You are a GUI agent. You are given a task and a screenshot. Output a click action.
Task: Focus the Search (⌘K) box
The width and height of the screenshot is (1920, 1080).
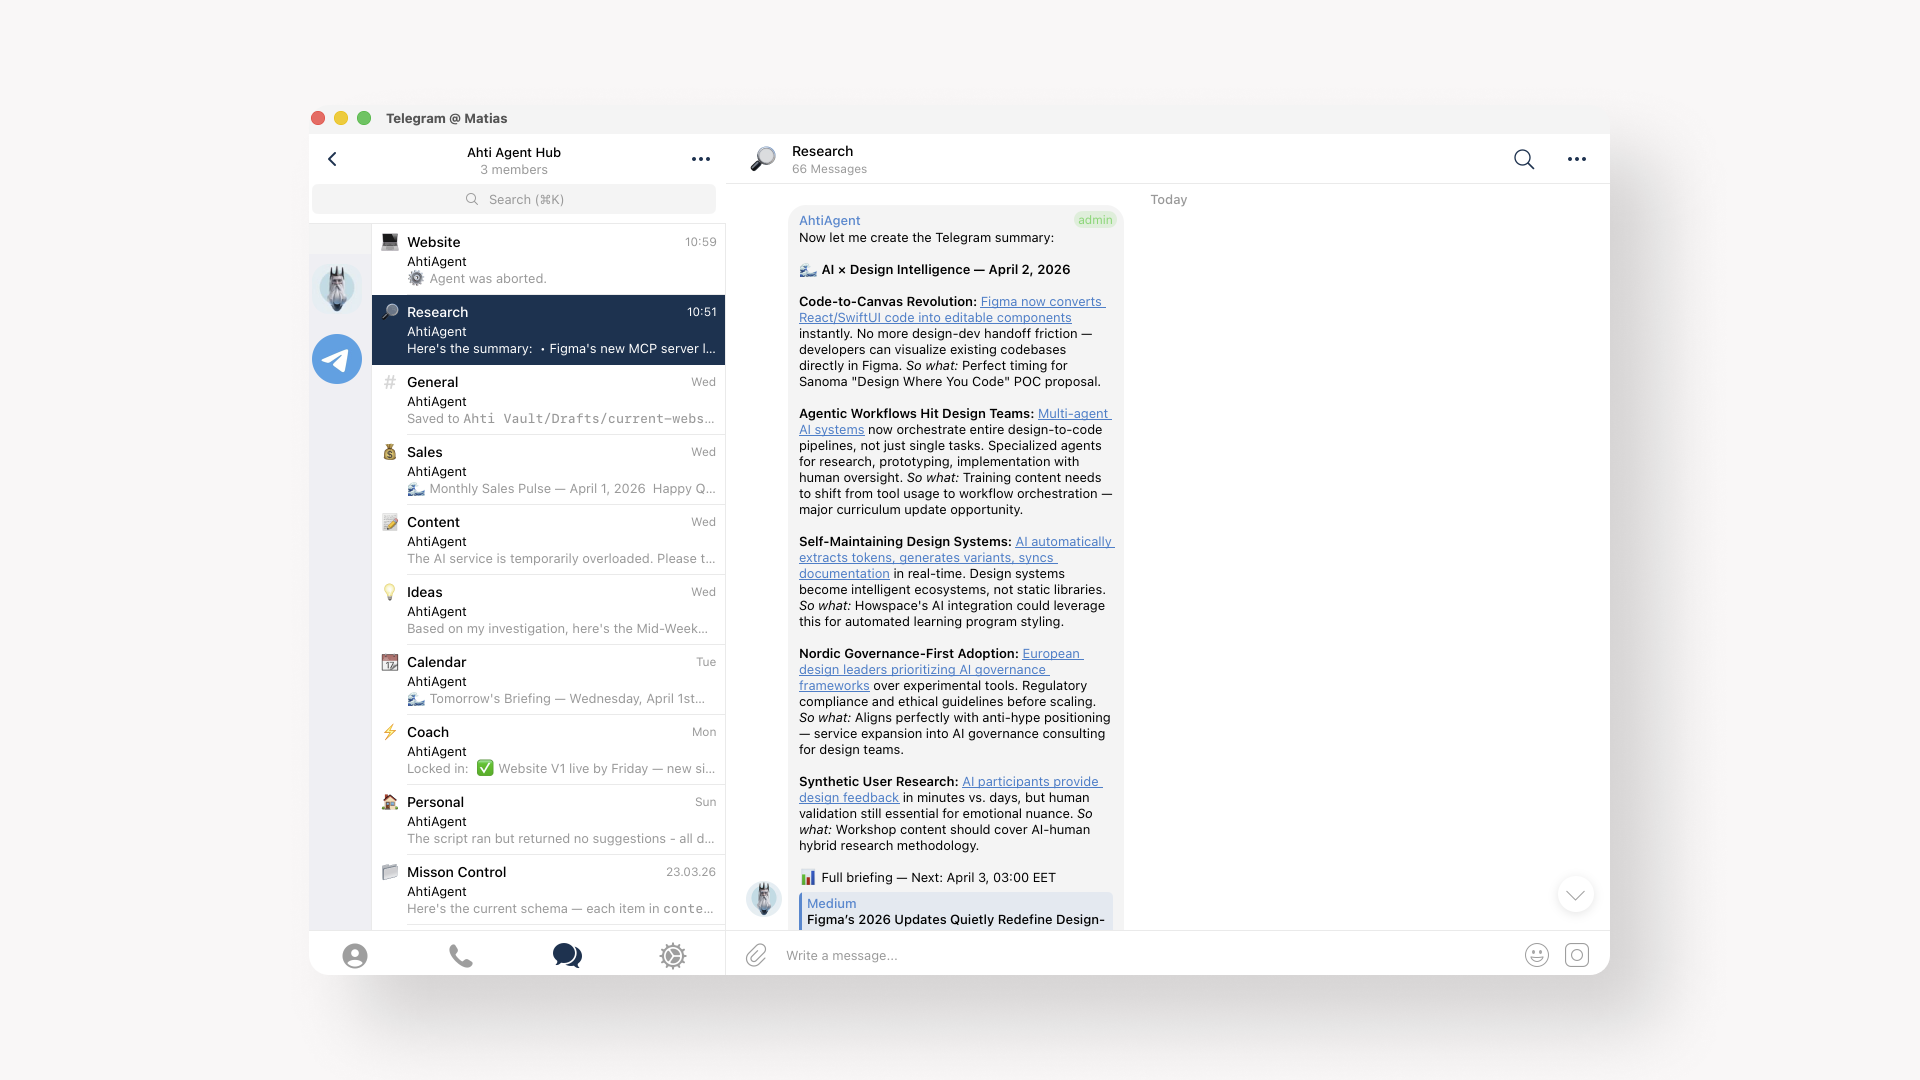514,200
